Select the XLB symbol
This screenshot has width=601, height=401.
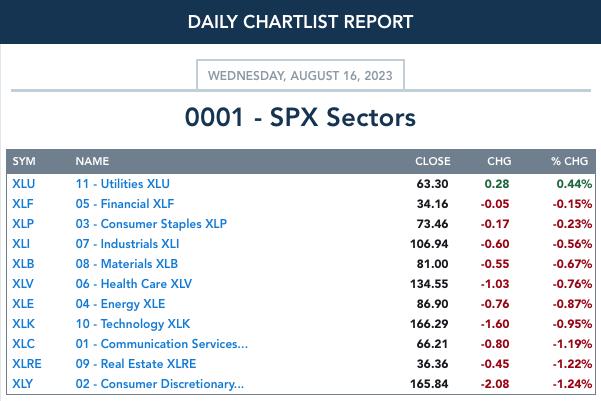23,264
